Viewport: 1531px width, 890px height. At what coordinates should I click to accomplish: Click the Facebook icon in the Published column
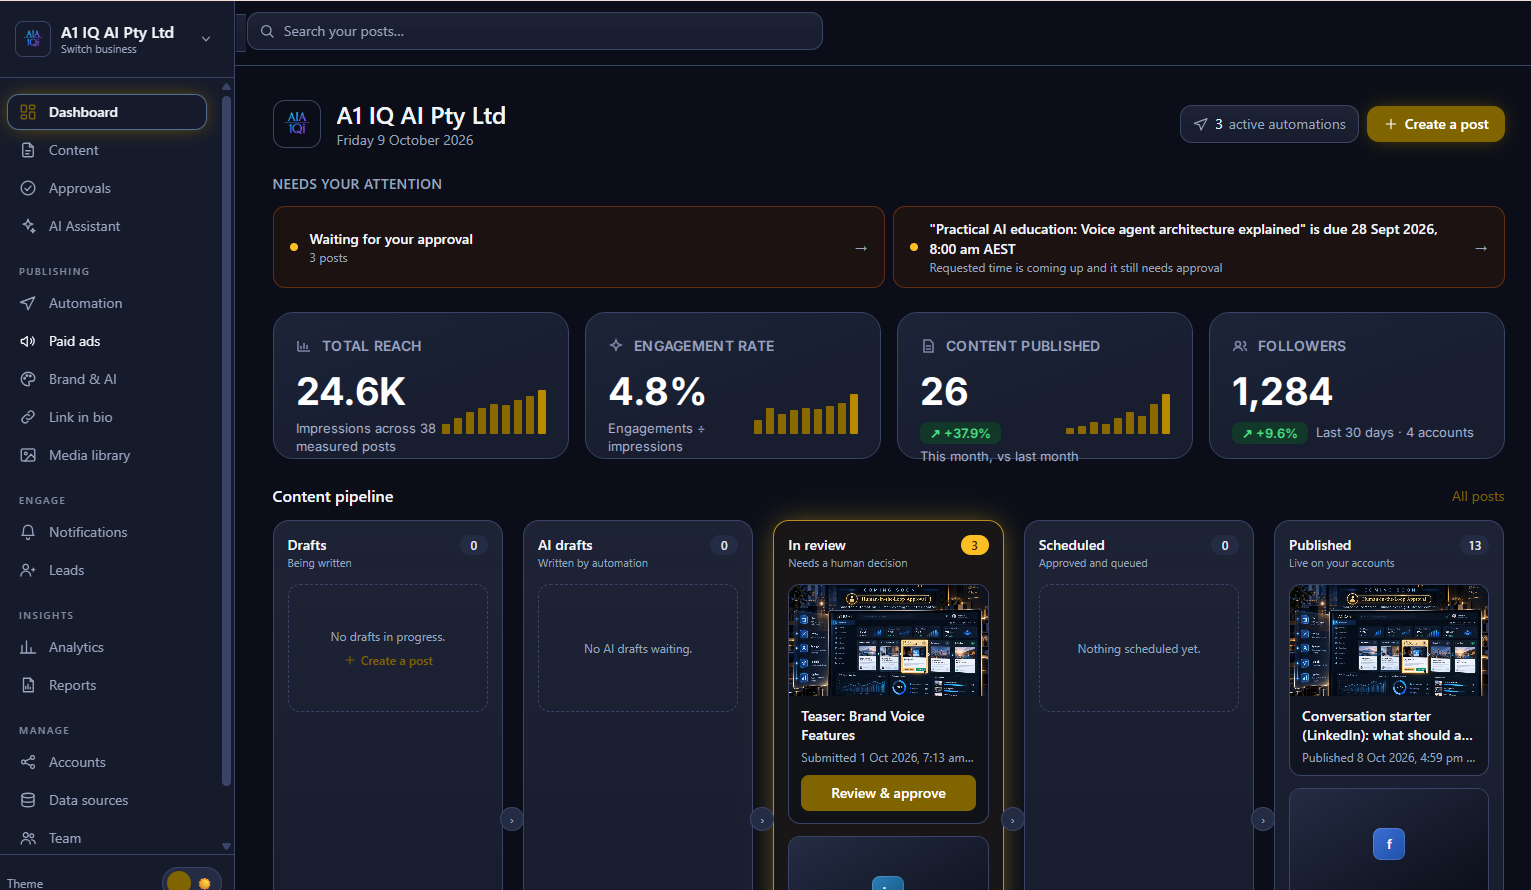[1389, 844]
